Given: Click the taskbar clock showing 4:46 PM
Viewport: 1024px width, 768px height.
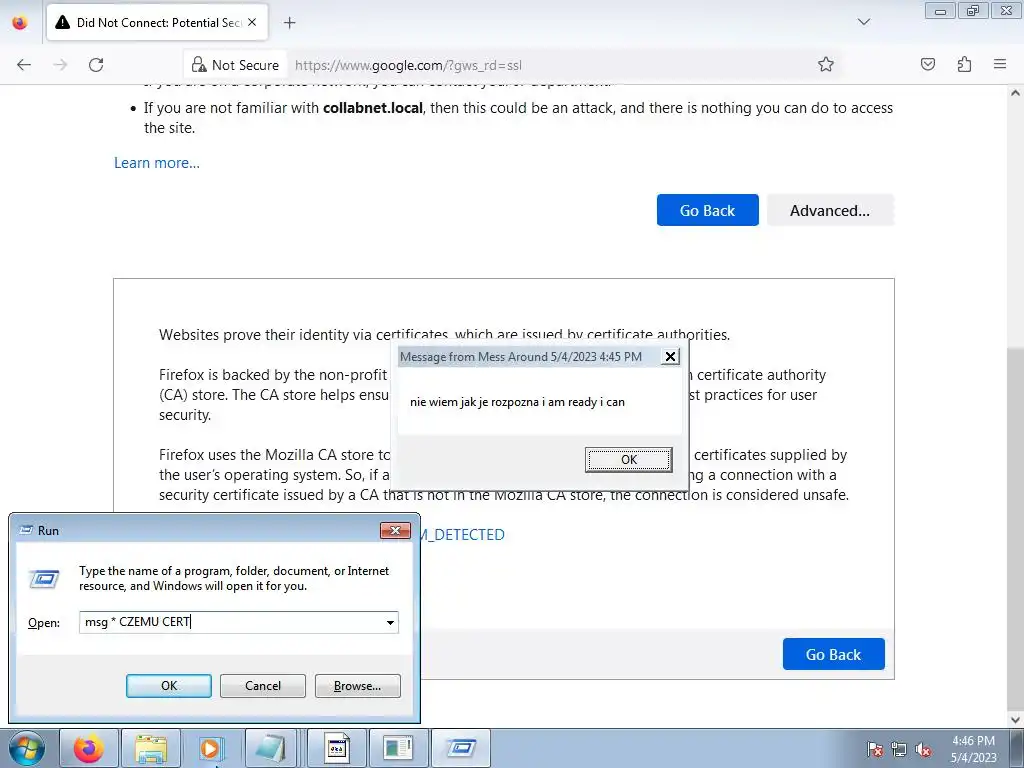Looking at the screenshot, I should point(974,749).
